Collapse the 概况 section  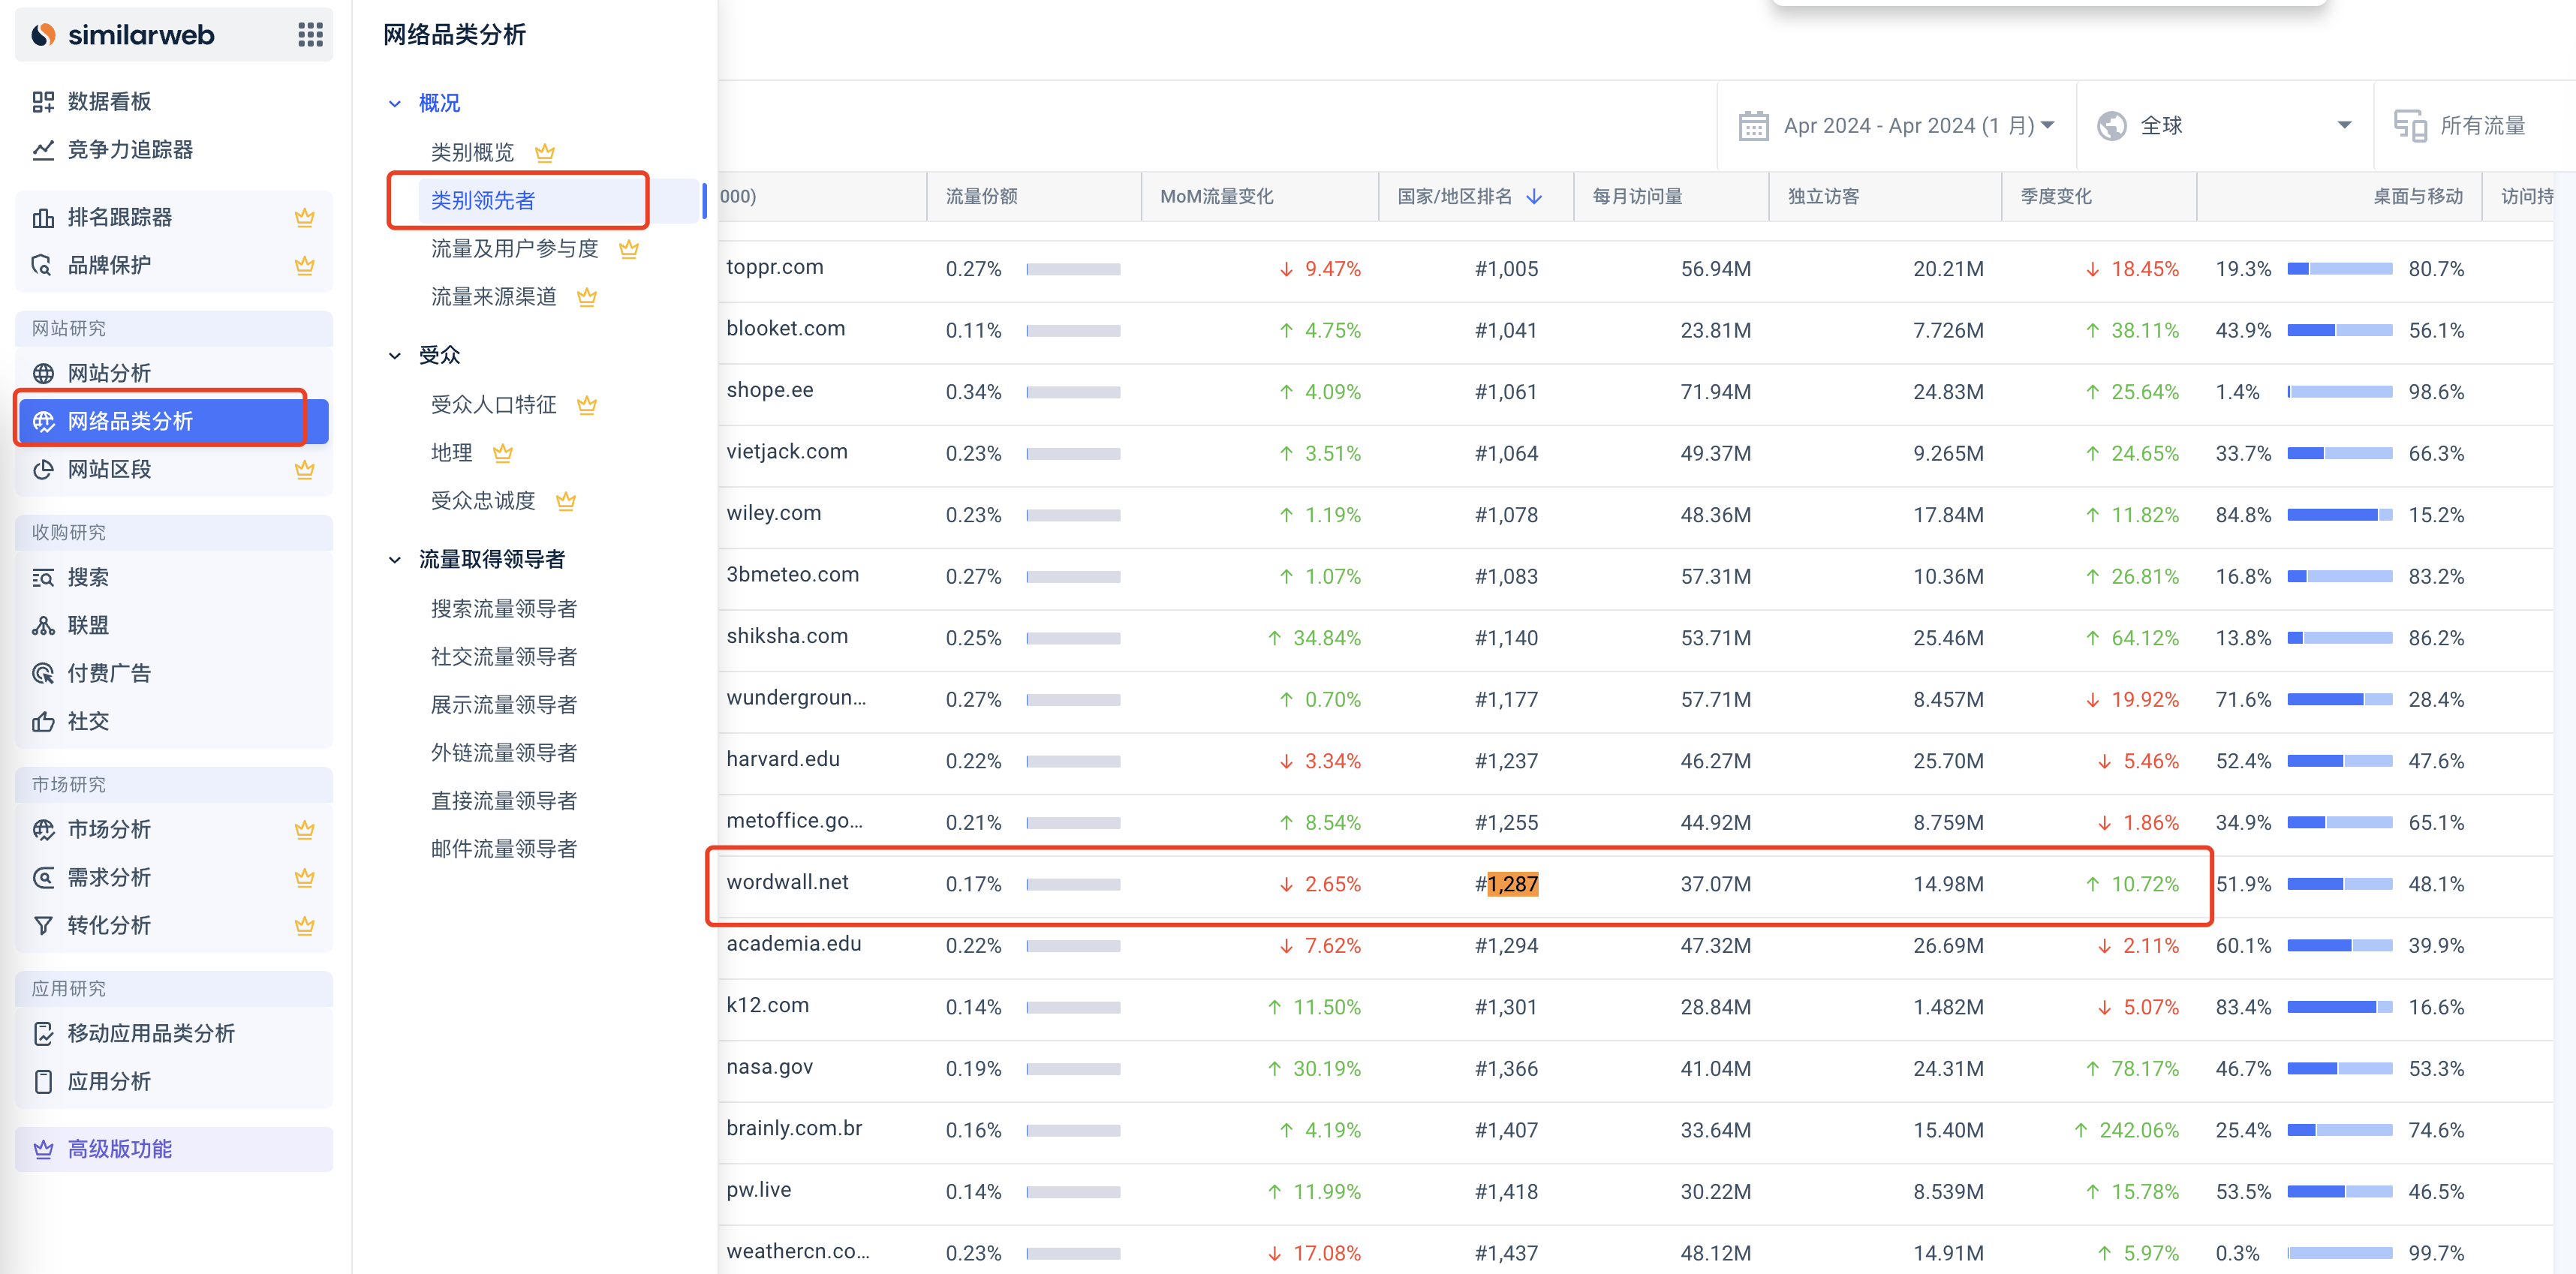click(395, 103)
